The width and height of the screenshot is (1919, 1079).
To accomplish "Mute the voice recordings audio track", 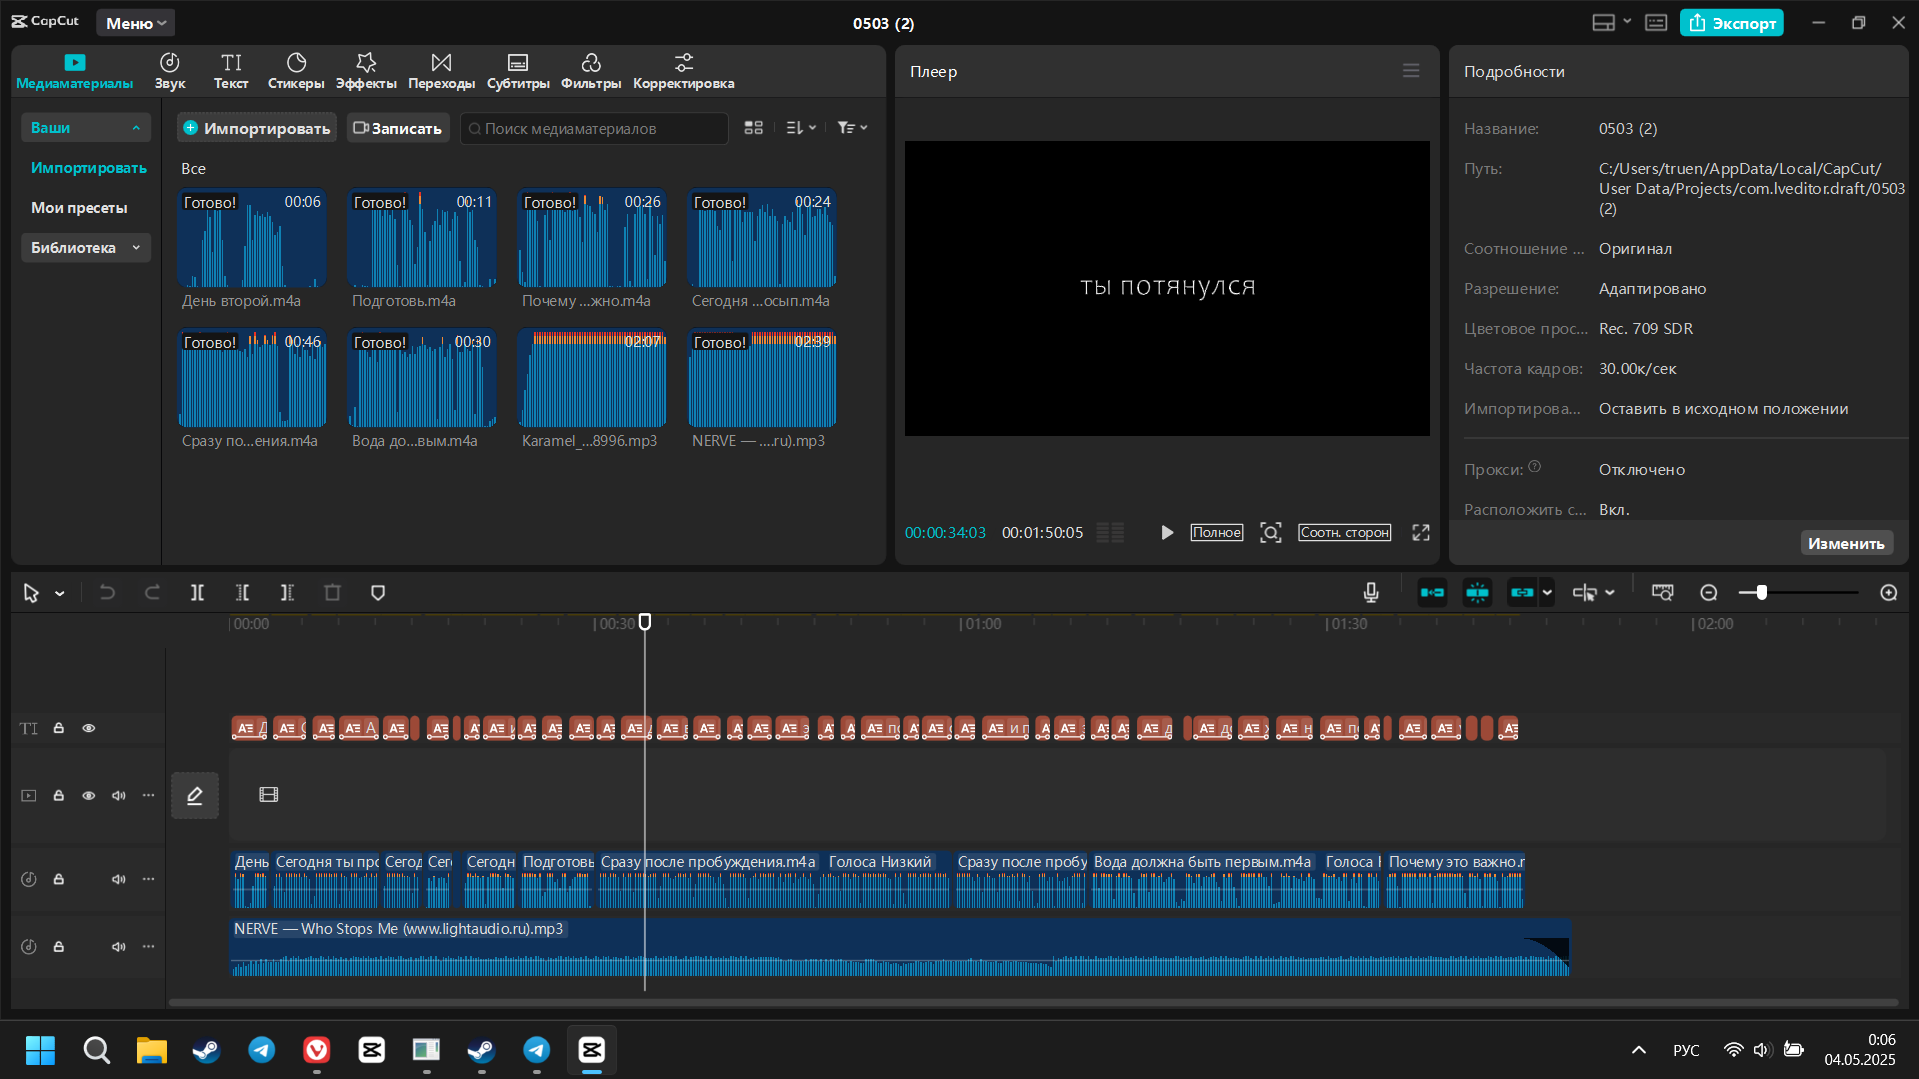I will click(119, 879).
